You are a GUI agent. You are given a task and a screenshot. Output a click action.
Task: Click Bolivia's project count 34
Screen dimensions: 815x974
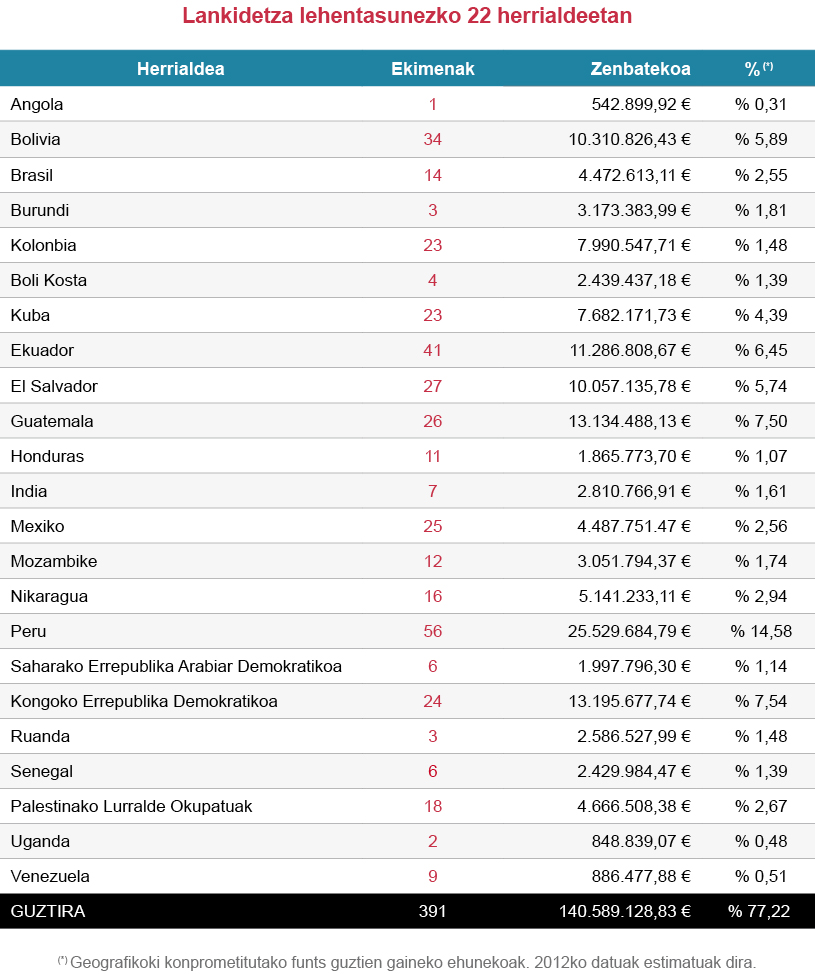coord(432,139)
